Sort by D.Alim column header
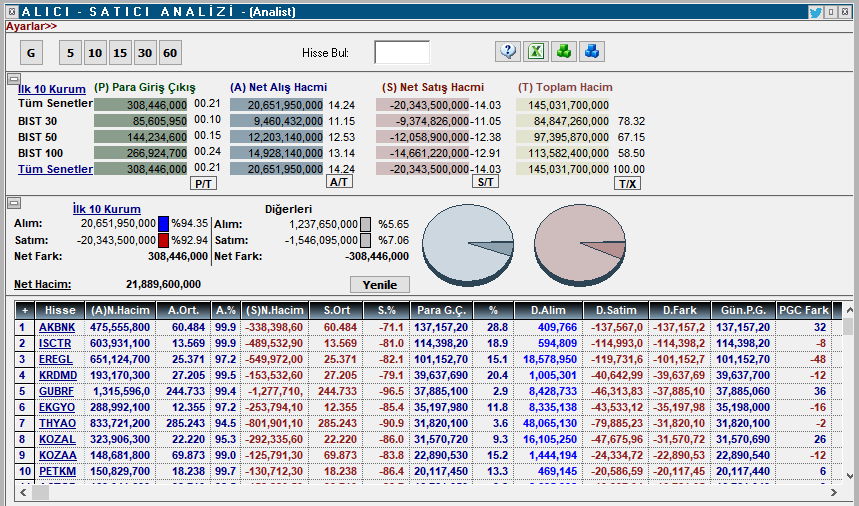This screenshot has height=506, width=859. coord(548,310)
